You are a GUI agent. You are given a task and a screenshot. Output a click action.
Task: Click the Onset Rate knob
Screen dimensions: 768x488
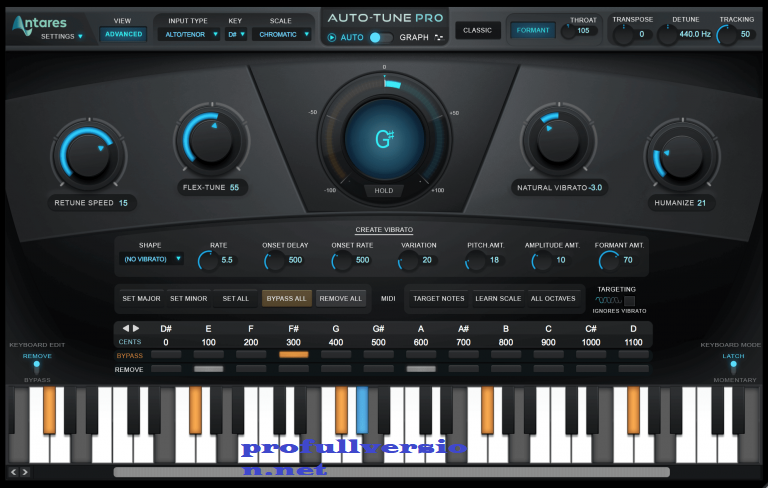[x=341, y=261]
